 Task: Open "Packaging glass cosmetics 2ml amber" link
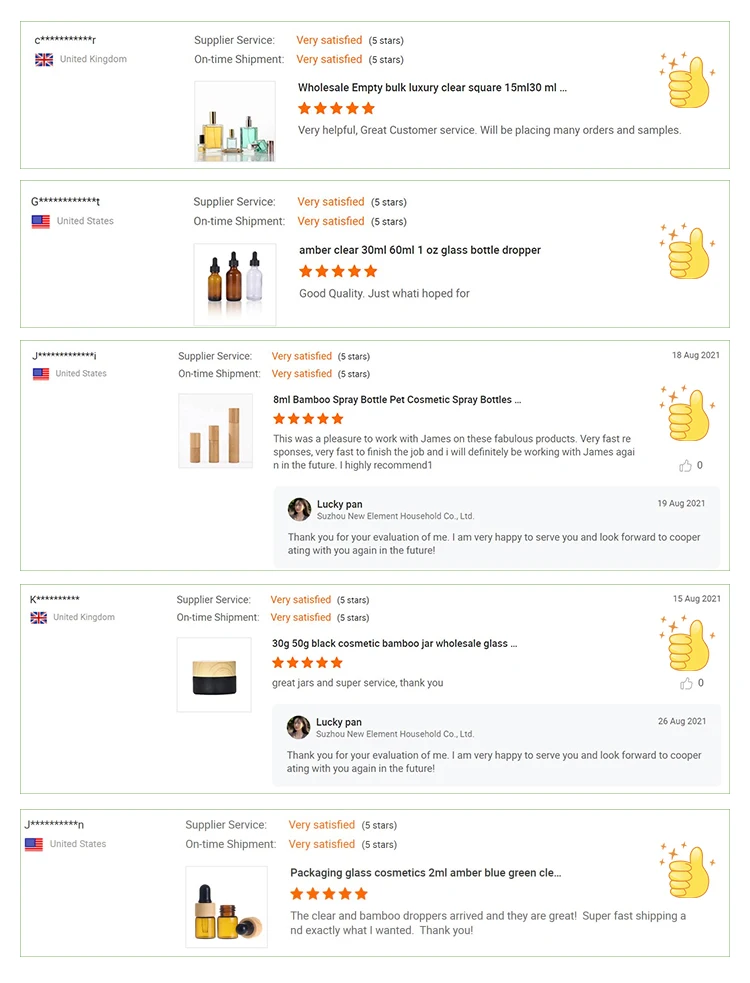point(426,873)
